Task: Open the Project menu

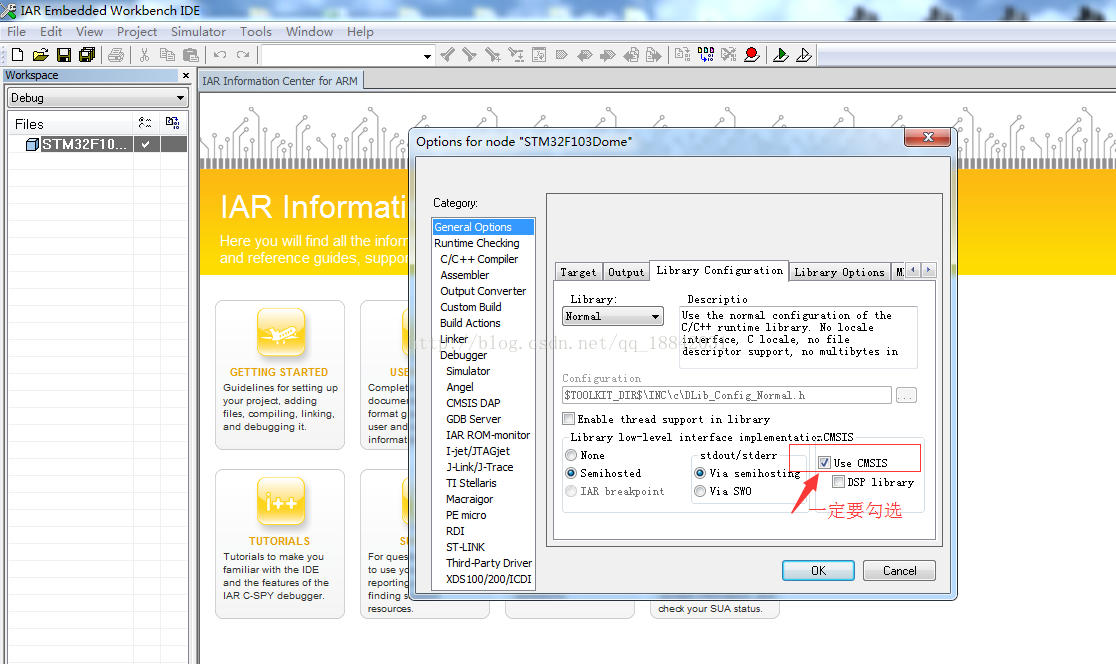Action: pyautogui.click(x=137, y=31)
